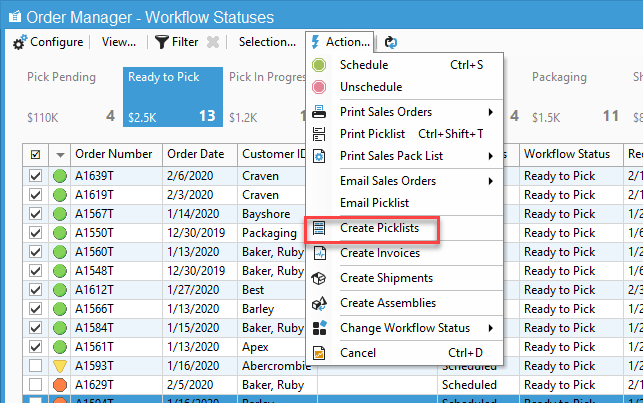The image size is (643, 403).
Task: Click the Action lightning bolt icon
Action: click(315, 42)
